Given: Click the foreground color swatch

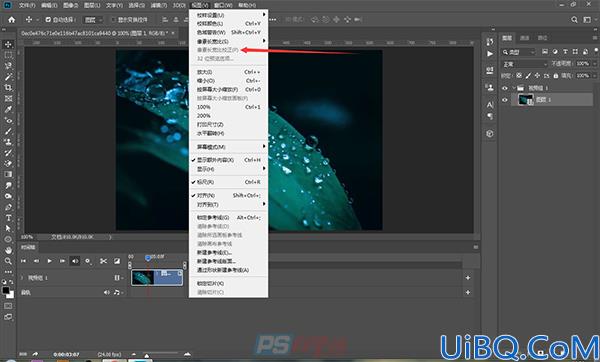Looking at the screenshot, I should coord(6,290).
